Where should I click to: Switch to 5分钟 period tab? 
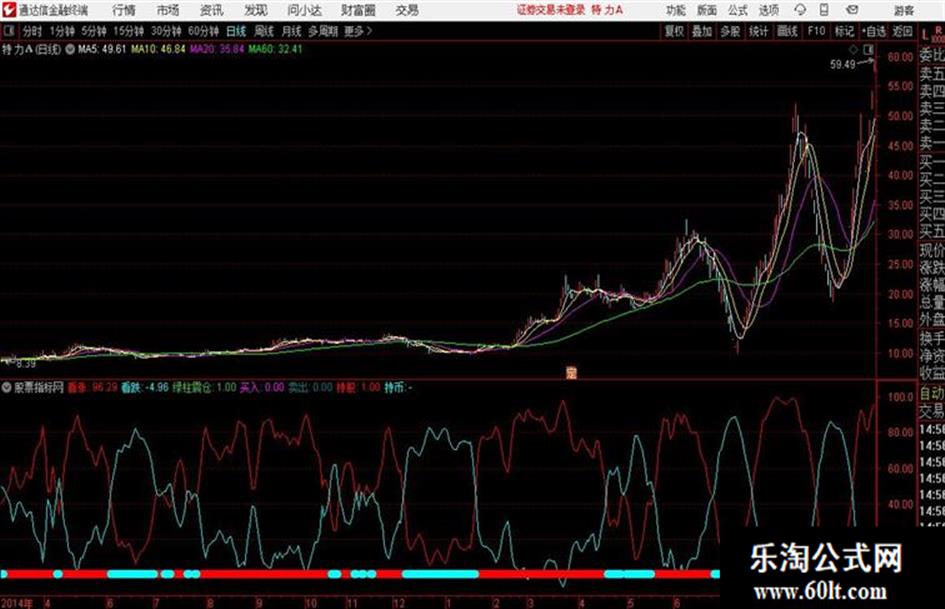click(x=94, y=31)
